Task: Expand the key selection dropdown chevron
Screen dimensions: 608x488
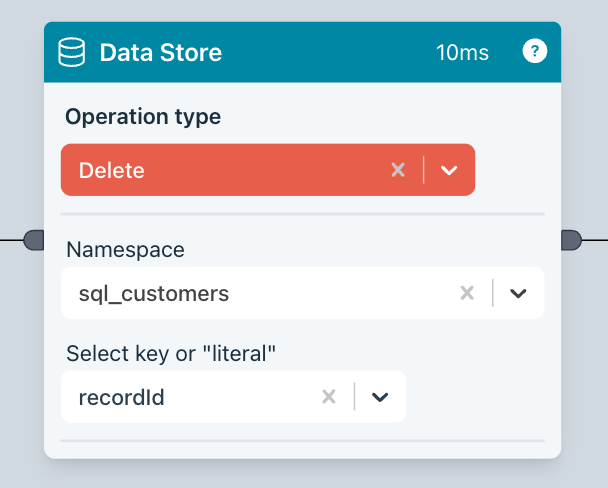Action: tap(380, 397)
